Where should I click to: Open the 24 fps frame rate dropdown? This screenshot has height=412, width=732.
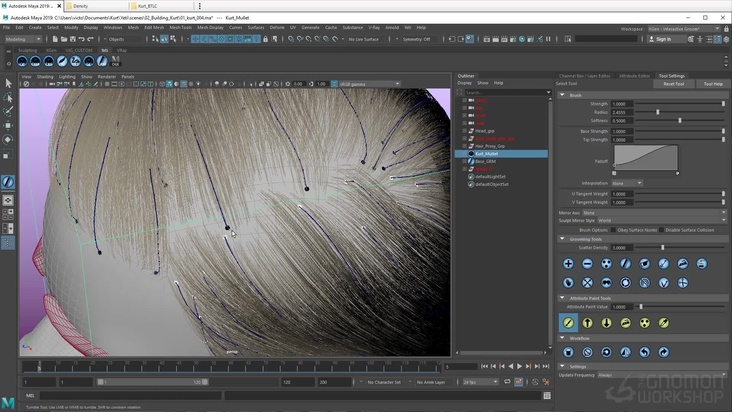coord(480,382)
